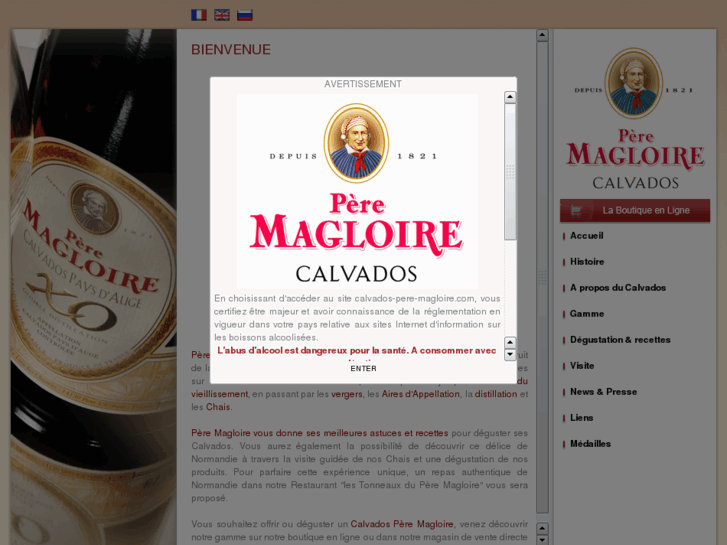This screenshot has height=545, width=727.
Task: Open Liens menu entry
Action: click(581, 417)
